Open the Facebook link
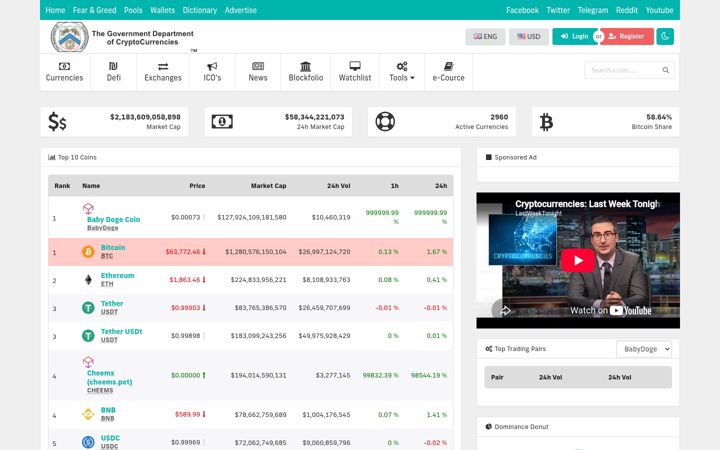 pyautogui.click(x=523, y=10)
